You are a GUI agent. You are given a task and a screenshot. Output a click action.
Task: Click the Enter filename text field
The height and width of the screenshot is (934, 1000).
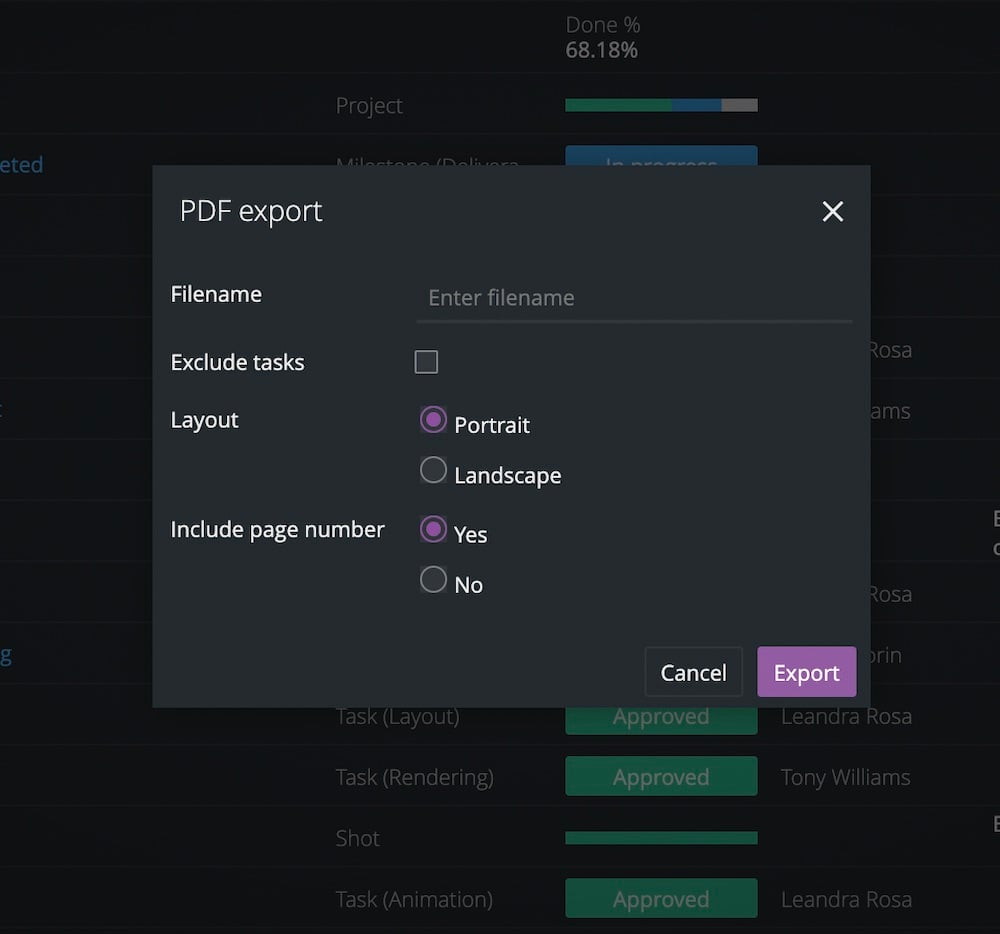(x=634, y=298)
